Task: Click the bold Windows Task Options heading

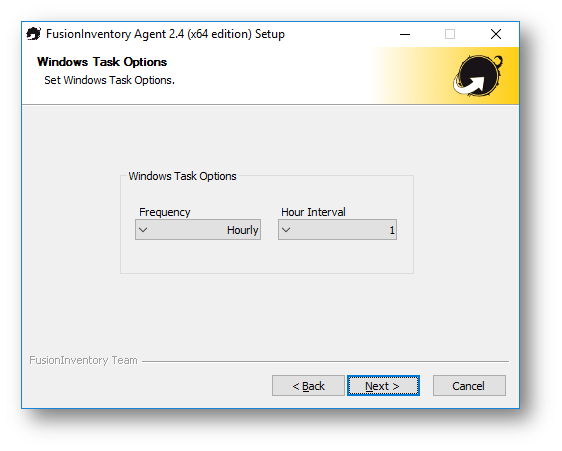Action: pos(102,62)
